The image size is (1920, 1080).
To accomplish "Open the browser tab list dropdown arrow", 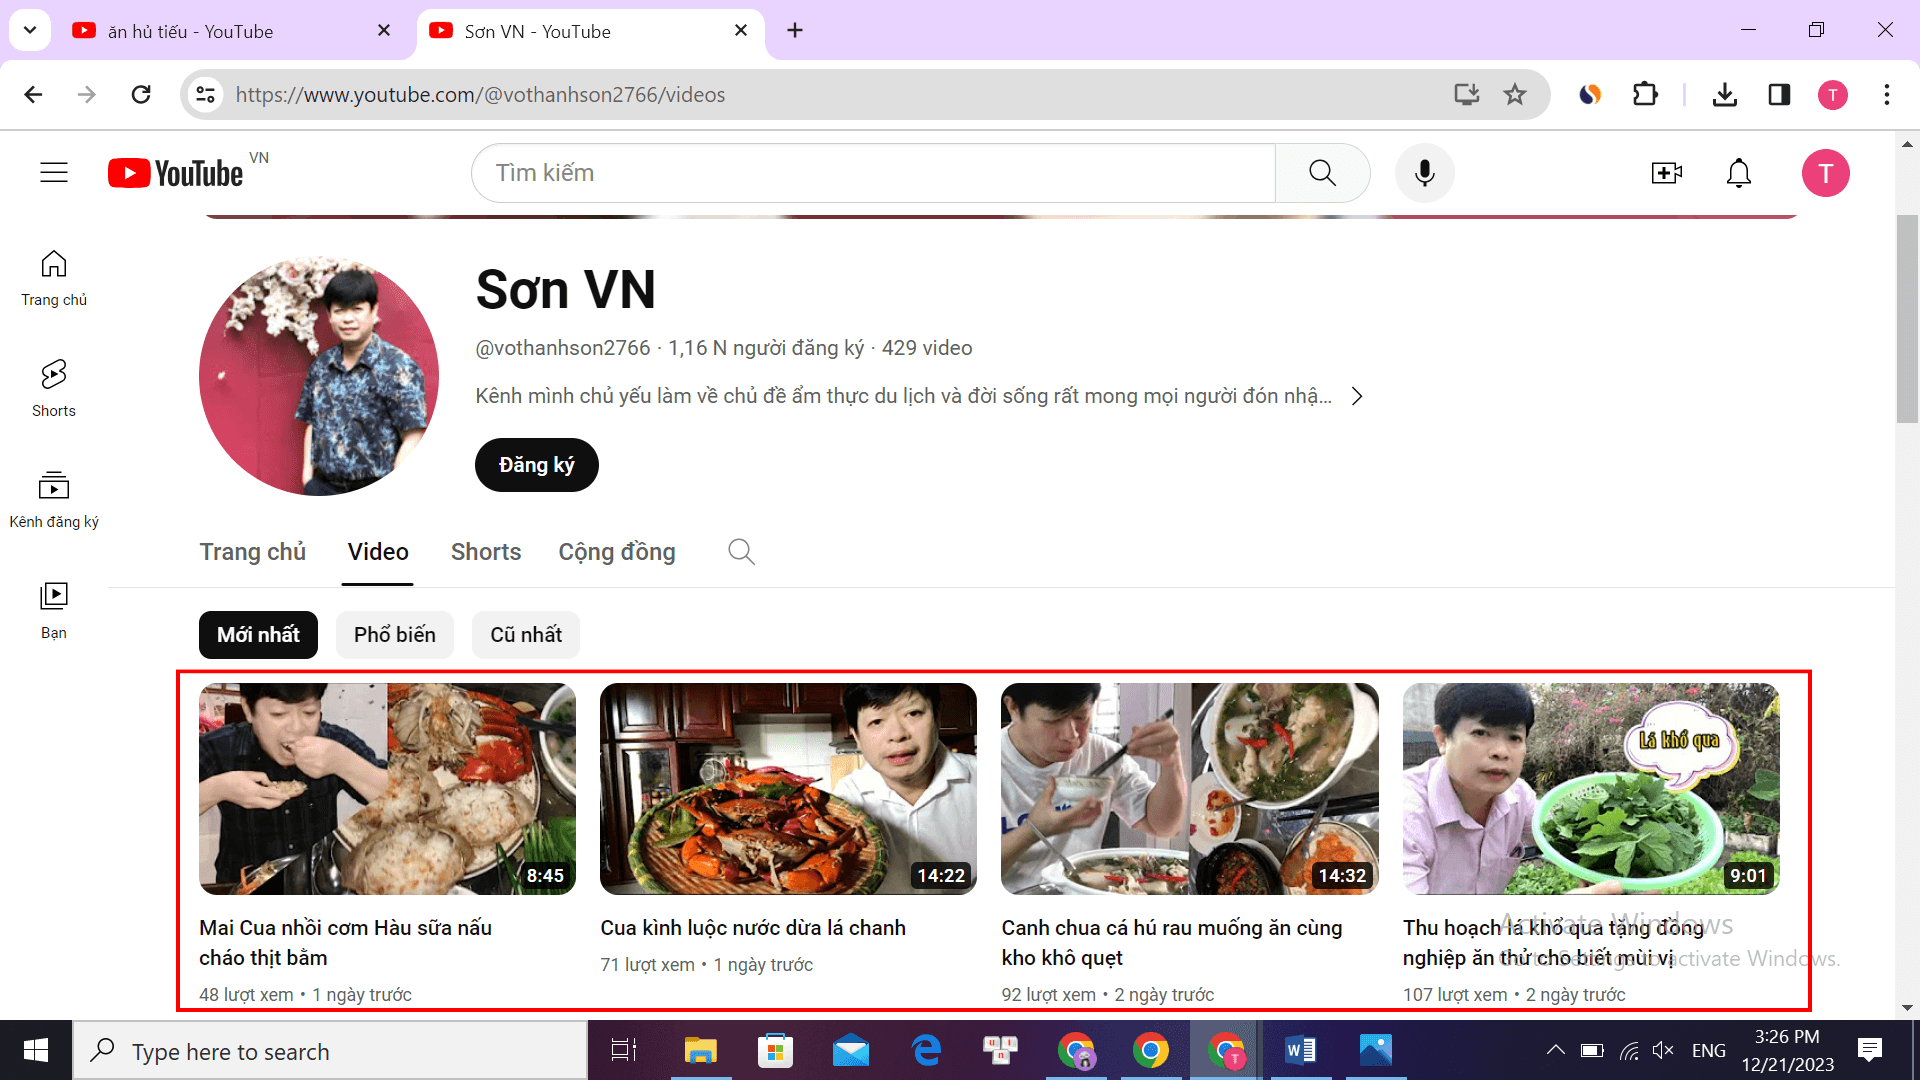I will (30, 30).
